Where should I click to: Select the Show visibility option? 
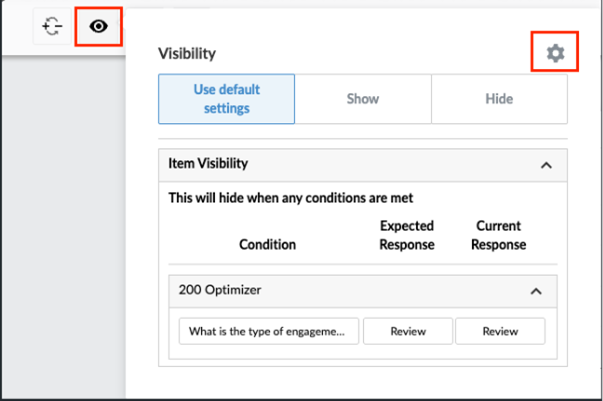click(x=363, y=99)
